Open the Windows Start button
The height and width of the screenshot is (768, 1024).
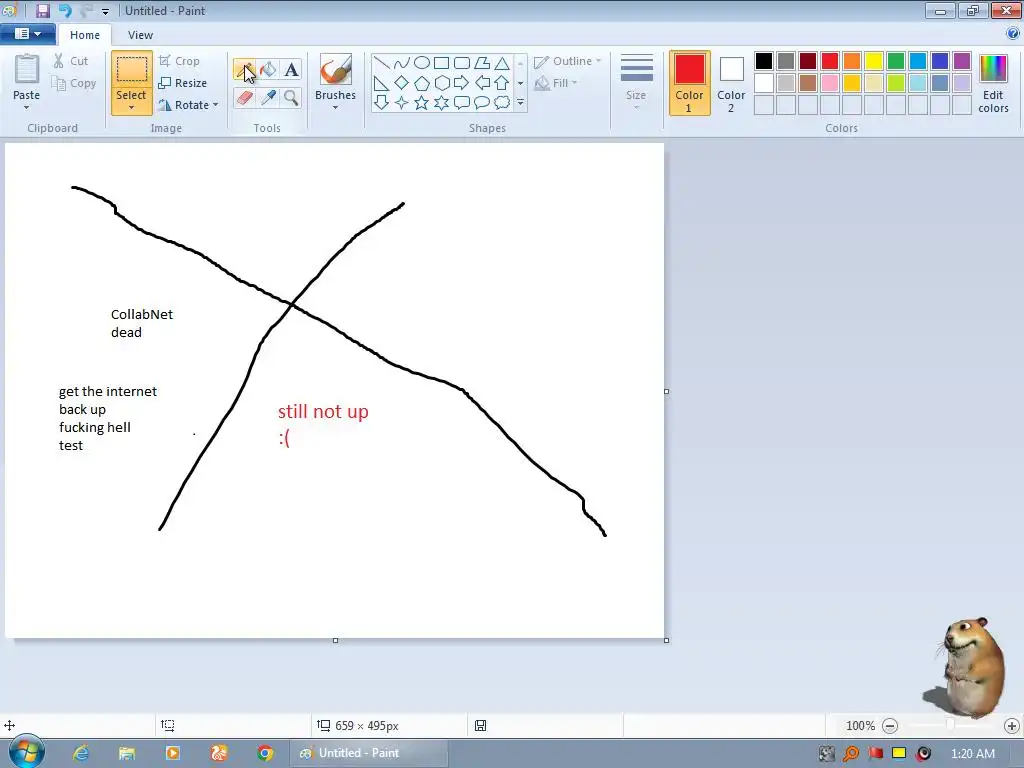click(x=27, y=752)
